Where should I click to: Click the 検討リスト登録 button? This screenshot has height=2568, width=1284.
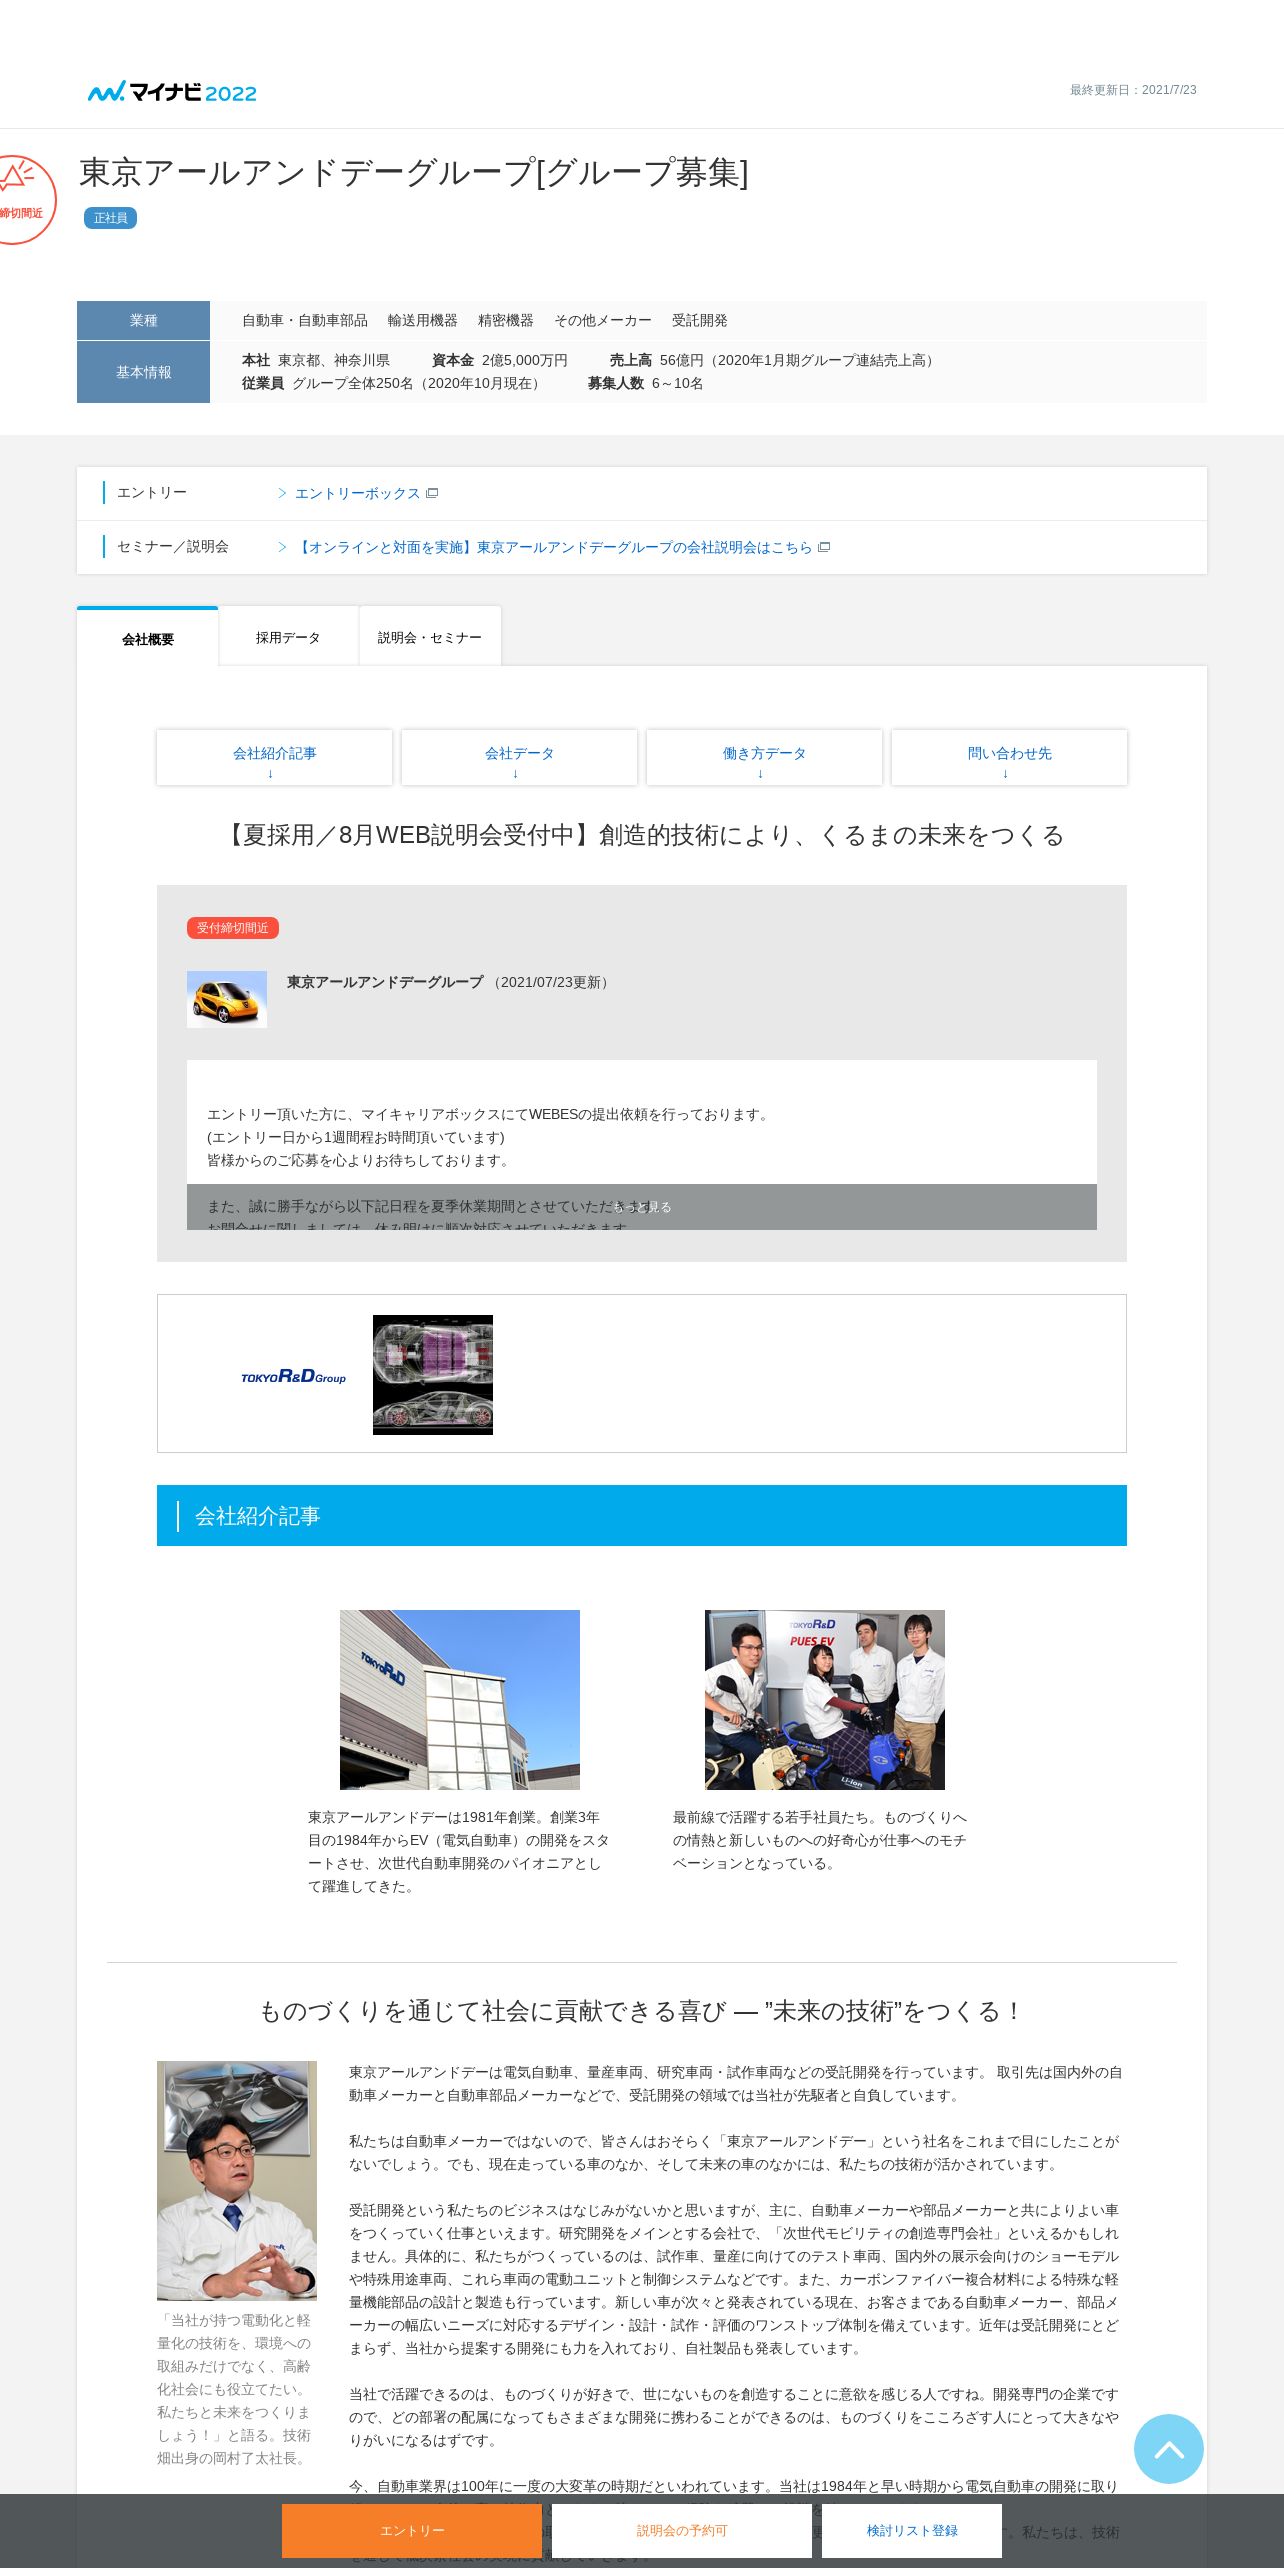coord(912,2531)
